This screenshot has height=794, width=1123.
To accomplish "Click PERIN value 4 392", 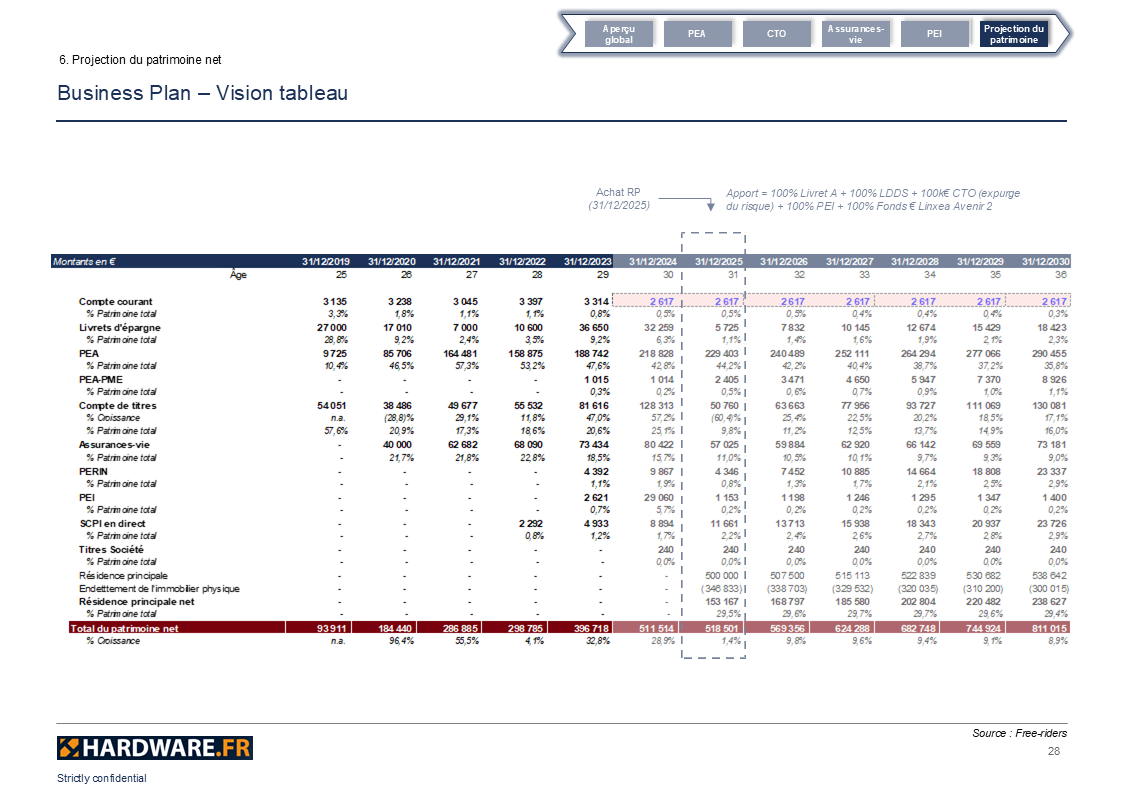I will point(596,471).
